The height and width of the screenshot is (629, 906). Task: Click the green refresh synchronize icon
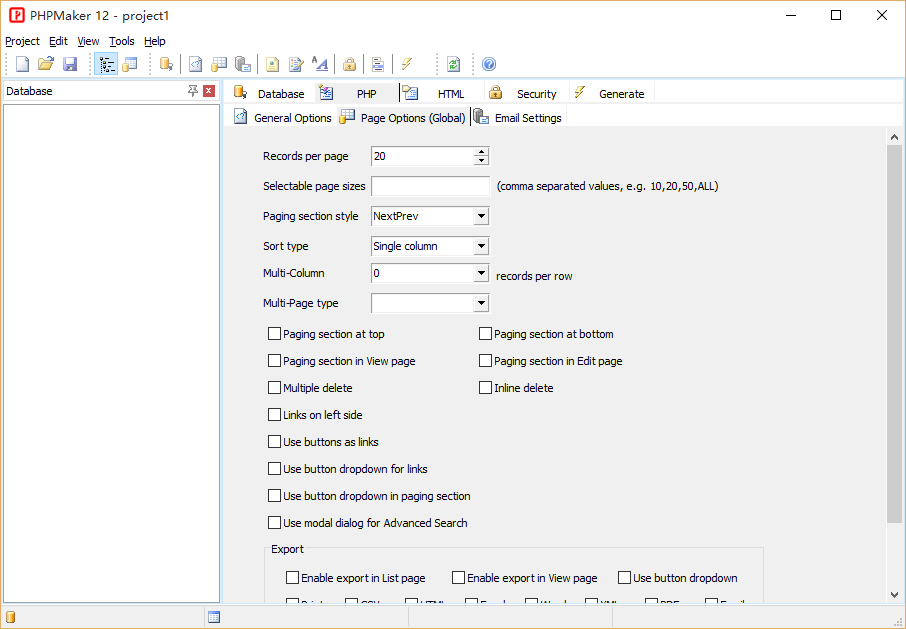[x=454, y=64]
